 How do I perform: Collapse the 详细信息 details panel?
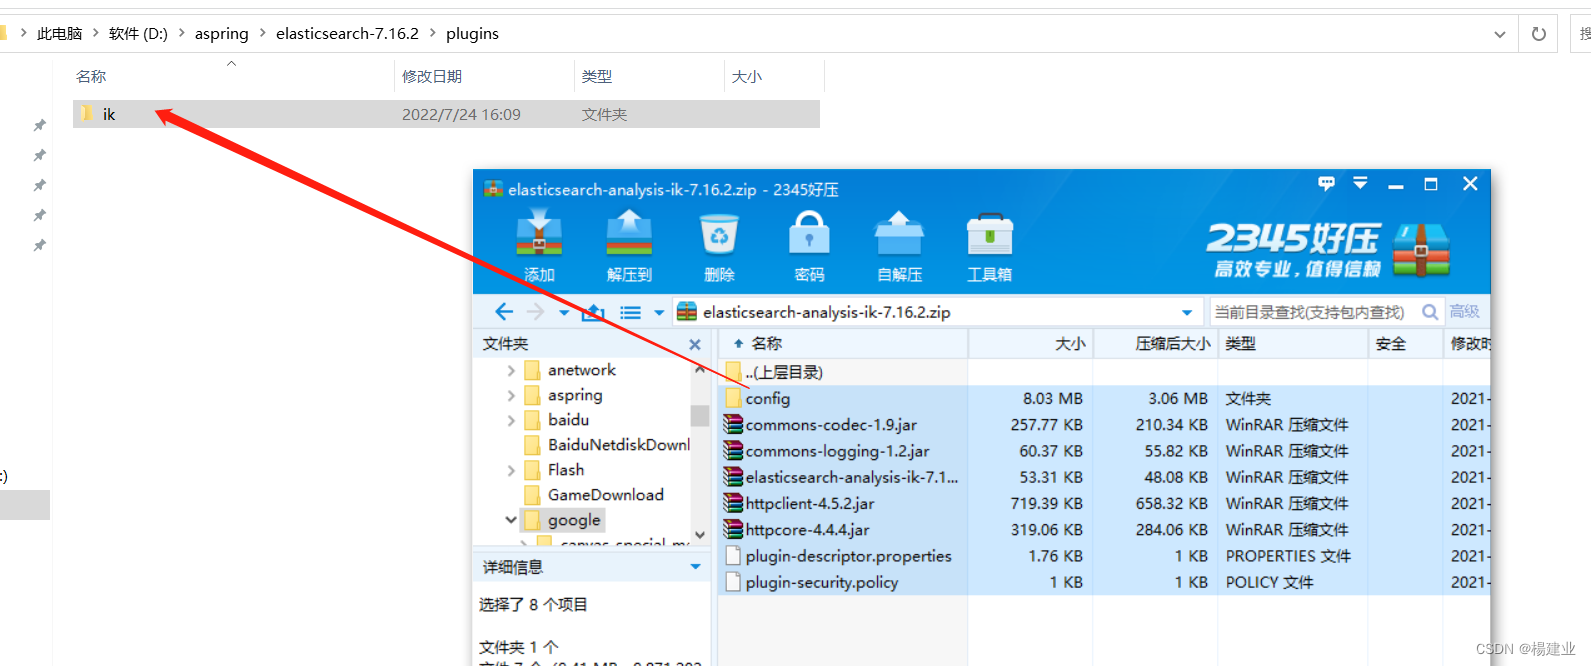(x=695, y=567)
